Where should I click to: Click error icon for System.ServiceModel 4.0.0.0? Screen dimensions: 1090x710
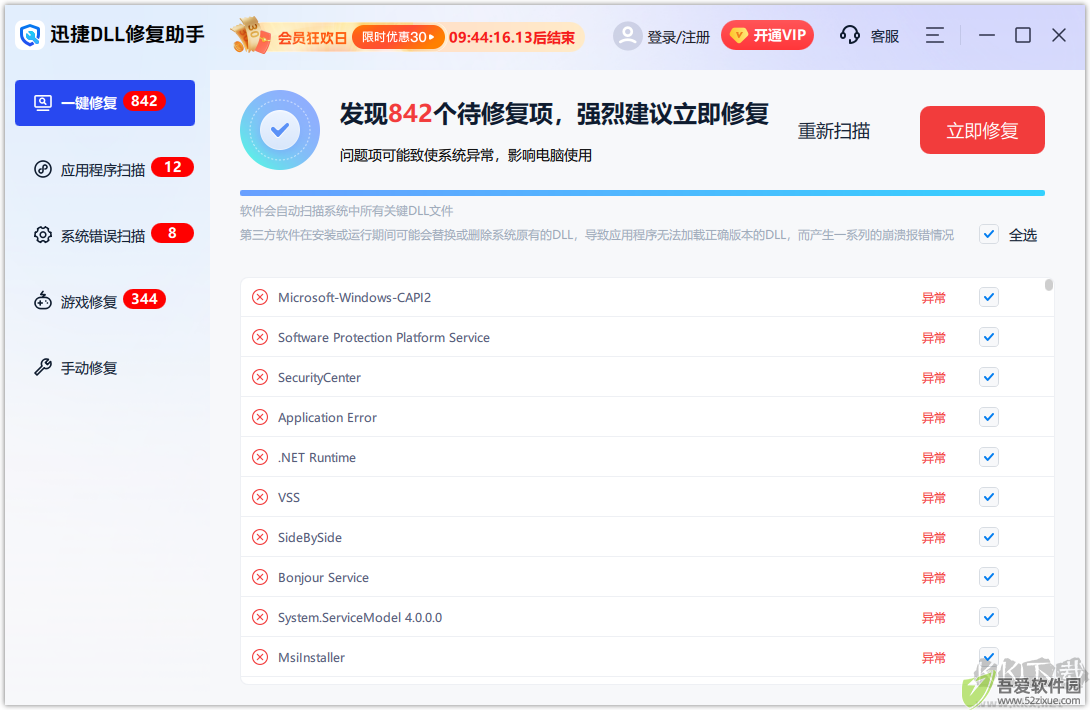(260, 618)
